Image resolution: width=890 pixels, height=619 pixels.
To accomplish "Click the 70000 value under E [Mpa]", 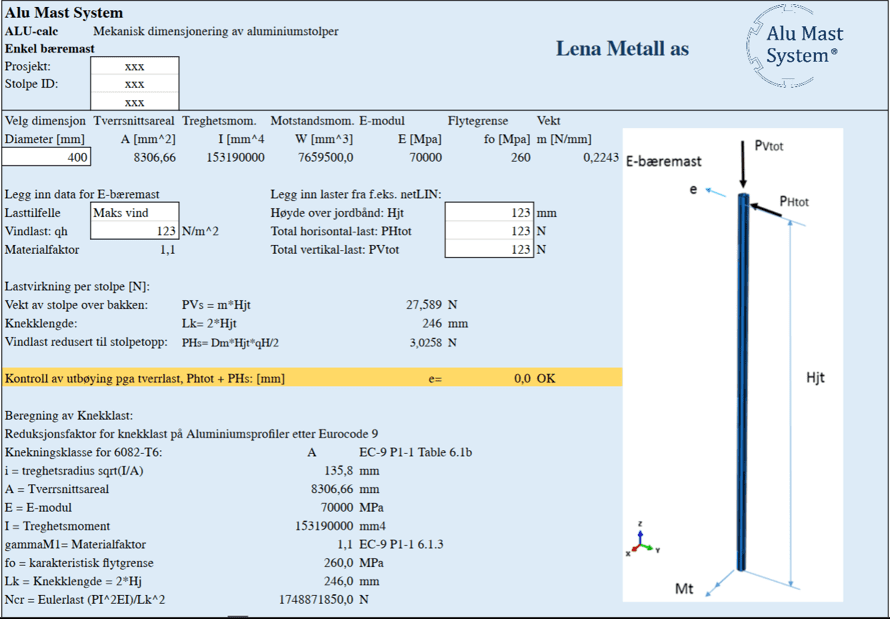I will [x=425, y=157].
